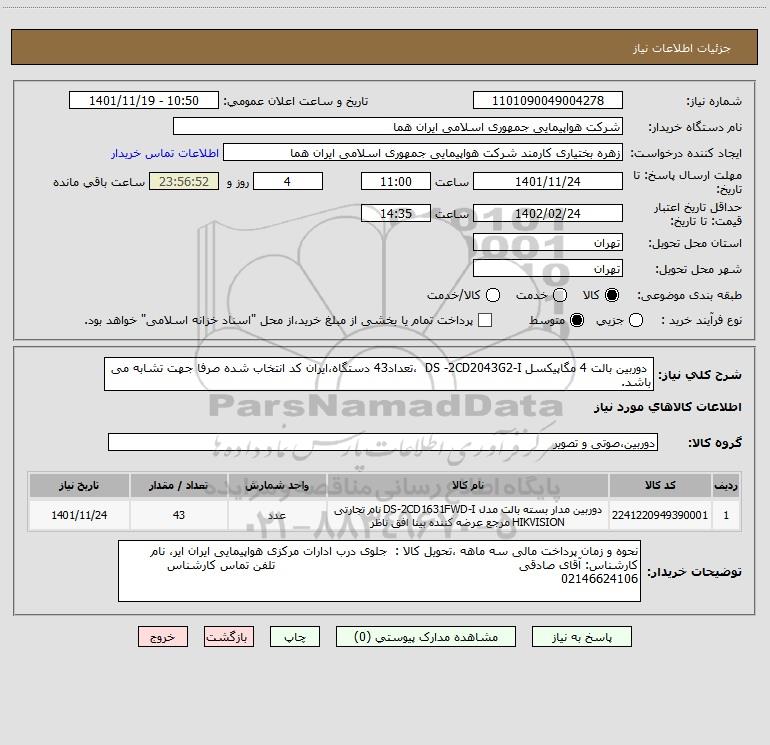Click the کد کالا column header
Screen dimensions: 770x745
tap(660, 486)
